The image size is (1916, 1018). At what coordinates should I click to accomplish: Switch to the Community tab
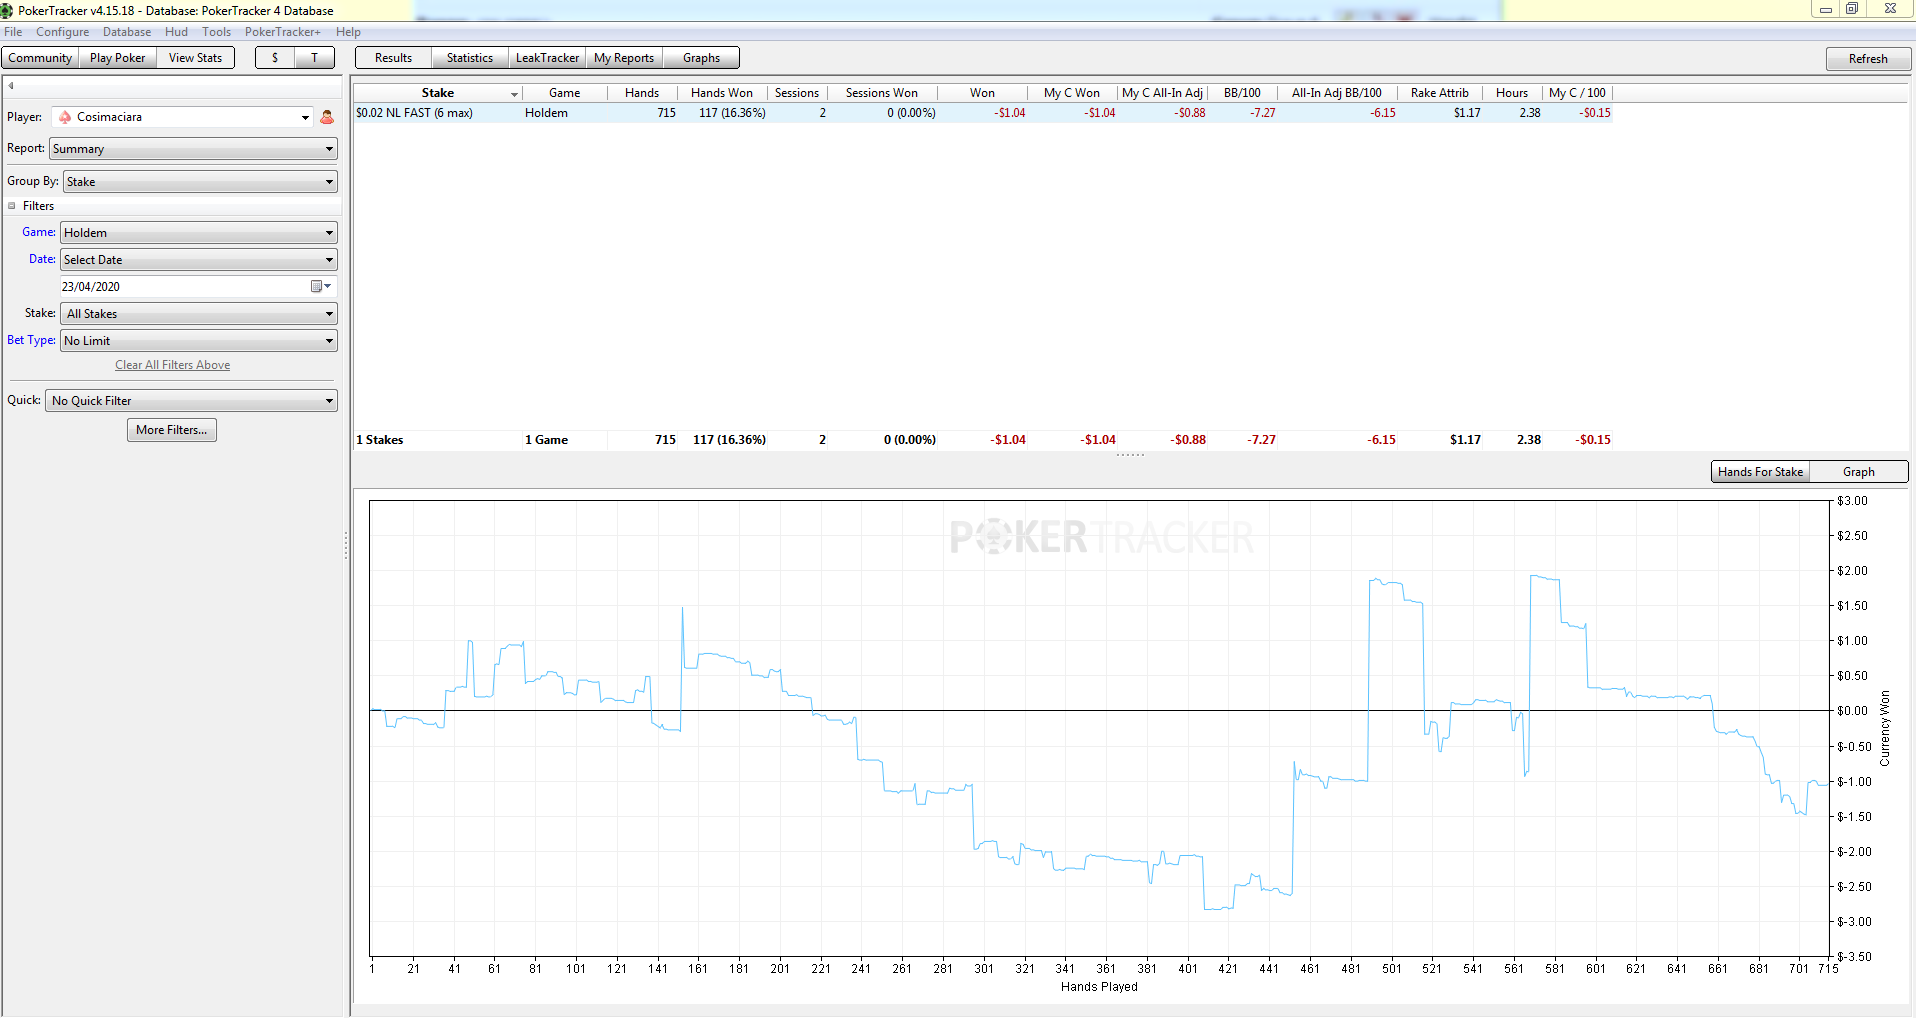click(40, 58)
